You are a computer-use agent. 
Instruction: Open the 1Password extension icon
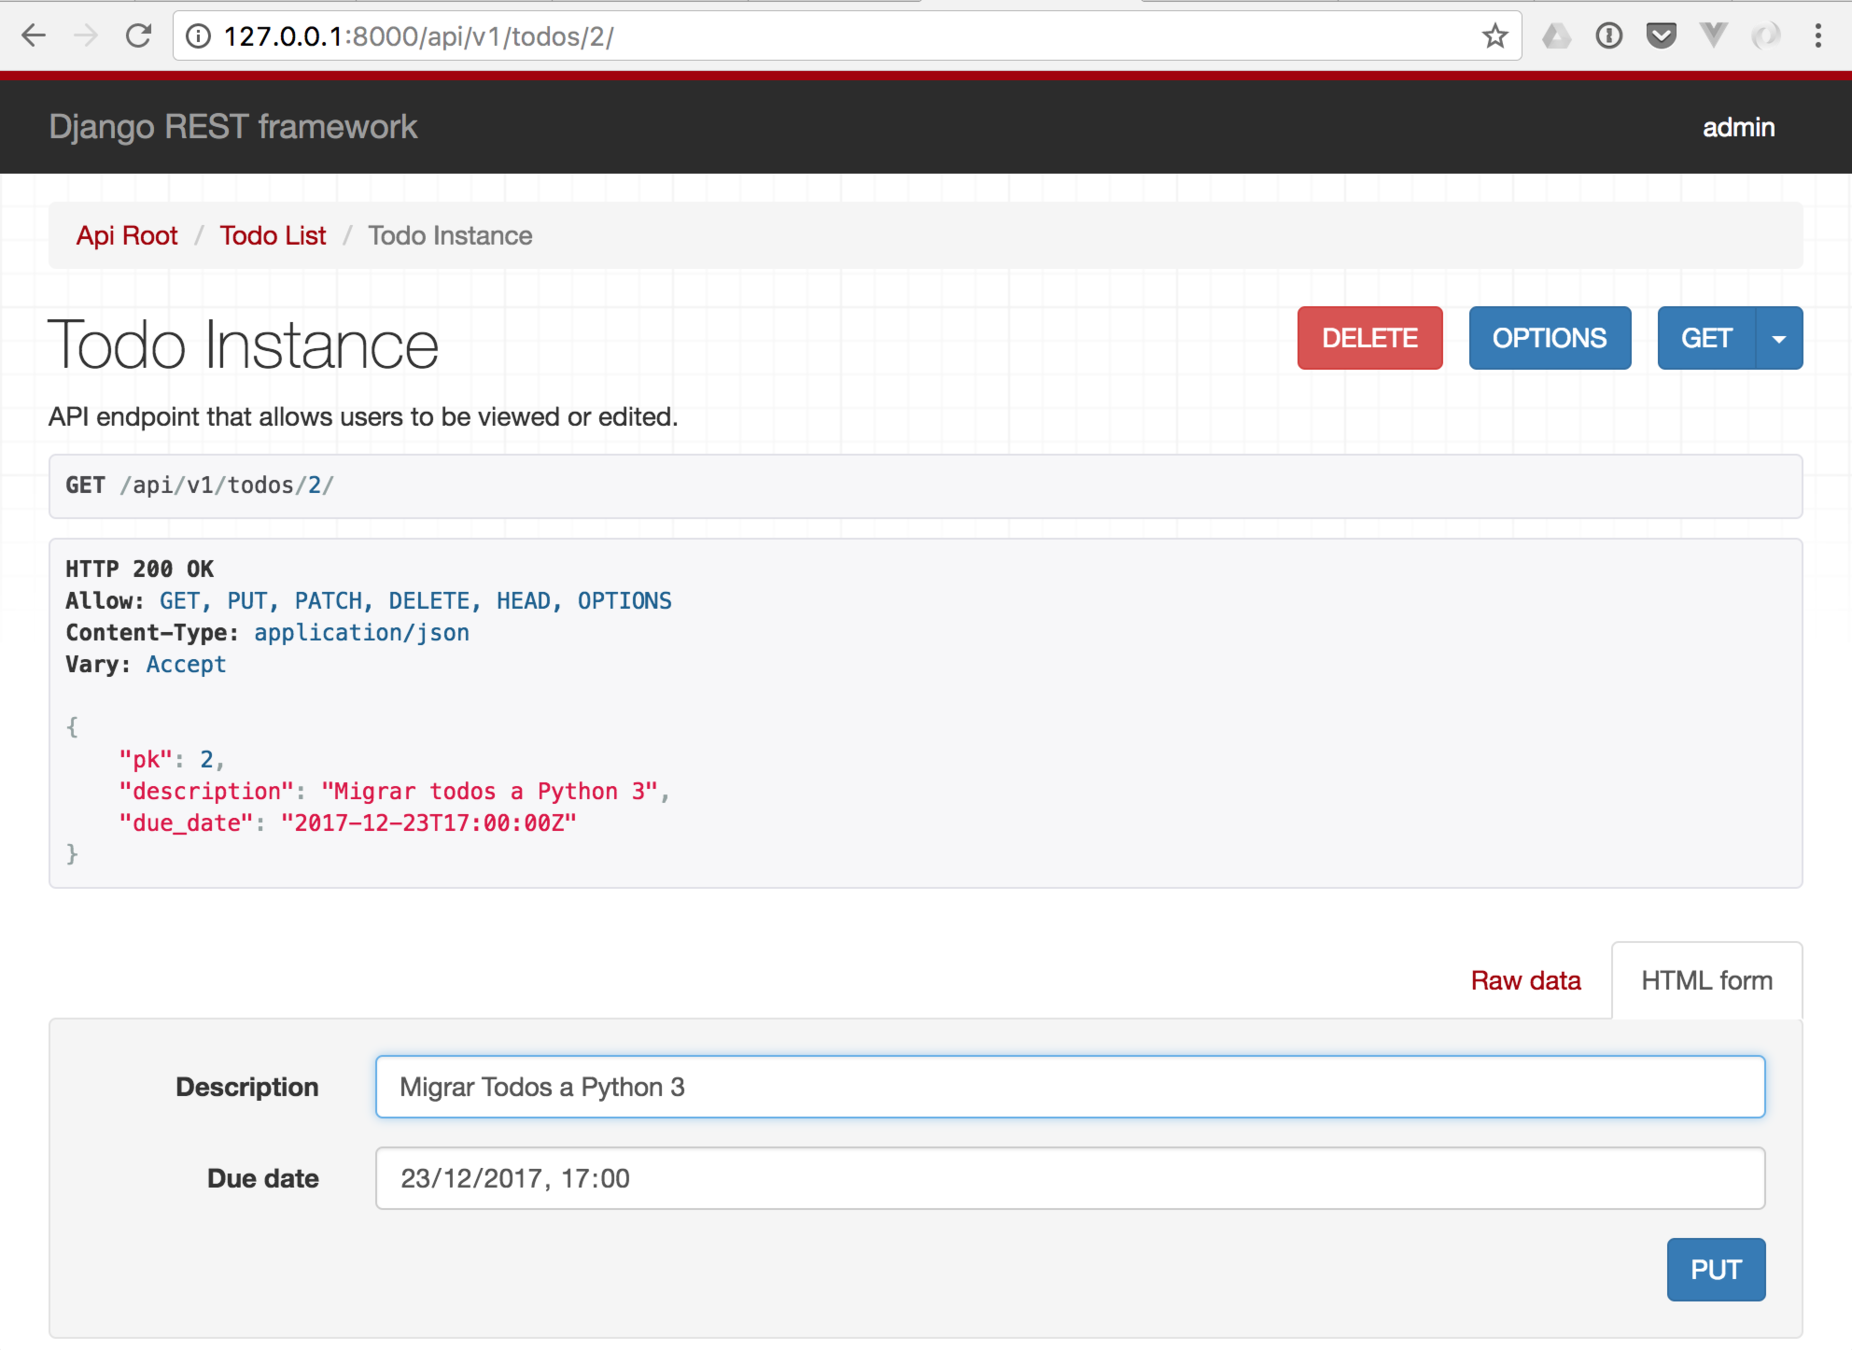[x=1608, y=37]
